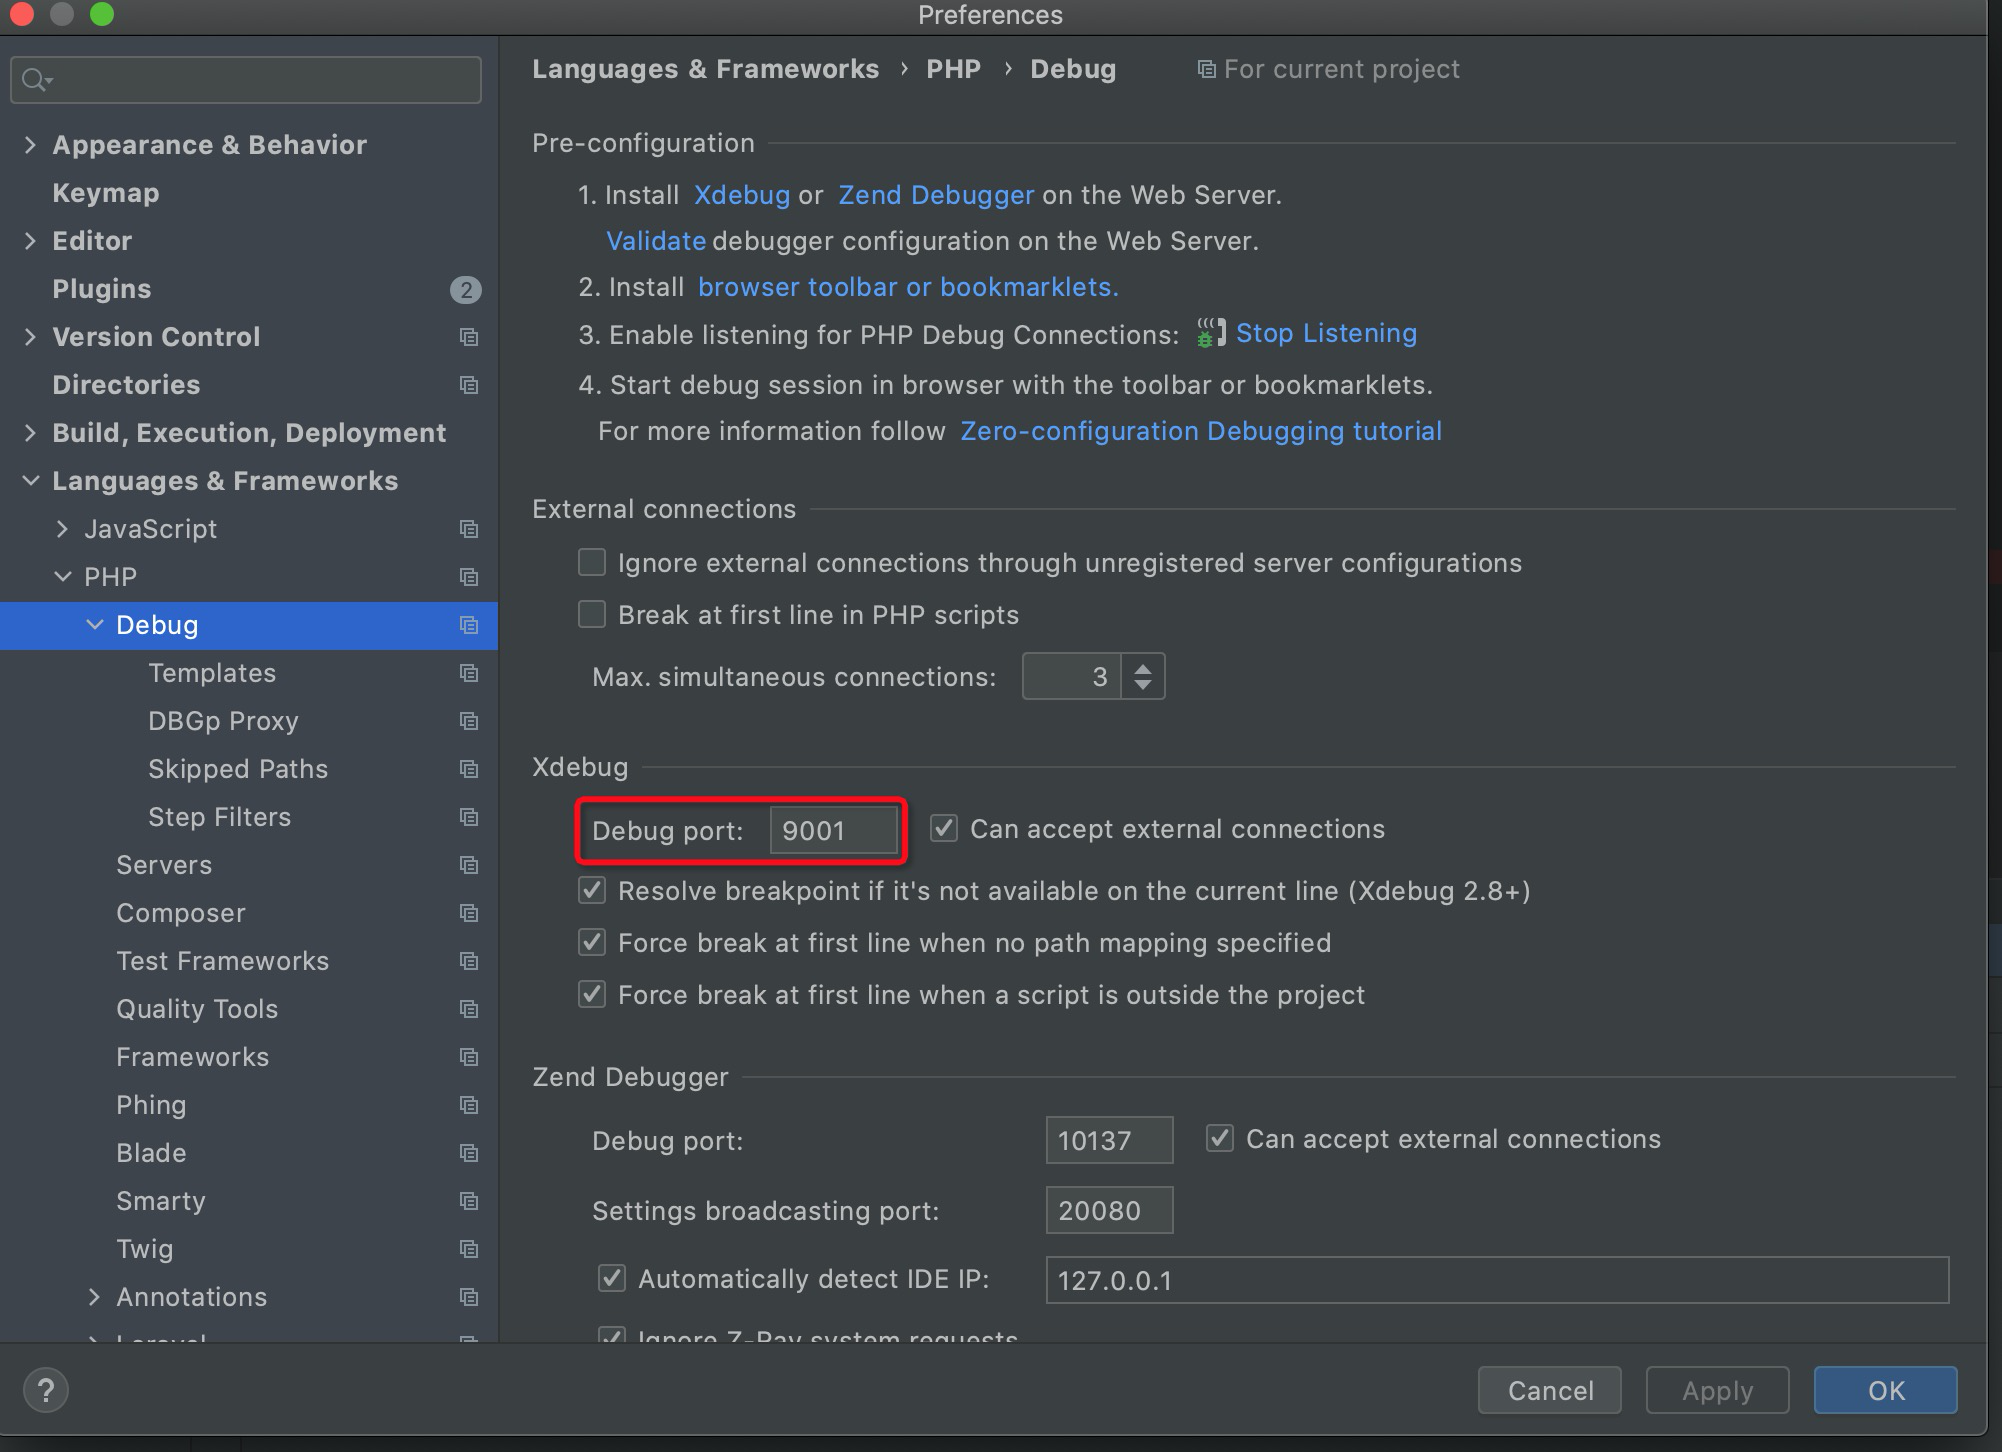The image size is (2002, 1452).
Task: Click the project-level icon beside Servers
Action: 468,865
